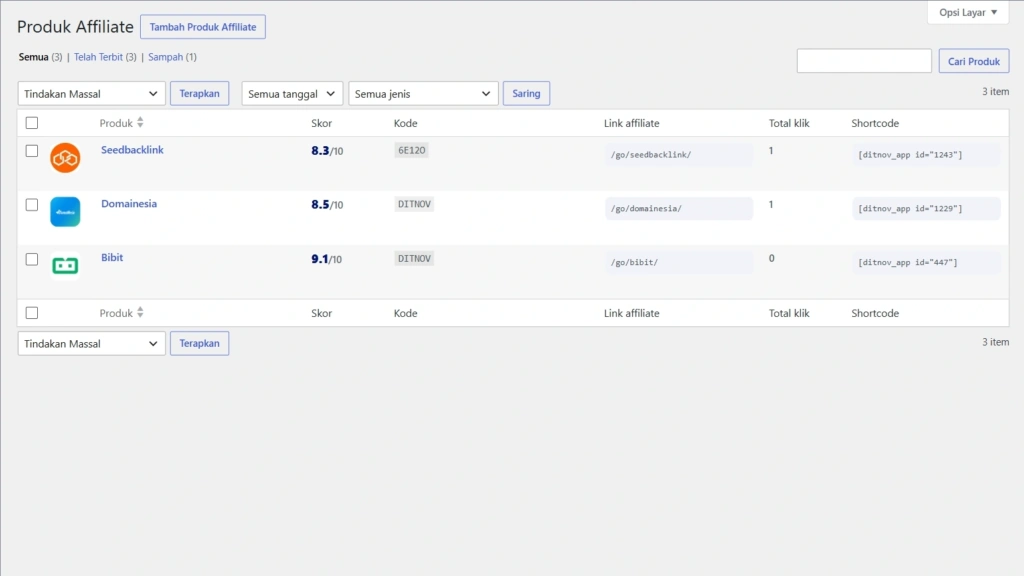Screen dimensions: 1024x576
Task: Open the Domainesia product link
Action: tap(129, 203)
